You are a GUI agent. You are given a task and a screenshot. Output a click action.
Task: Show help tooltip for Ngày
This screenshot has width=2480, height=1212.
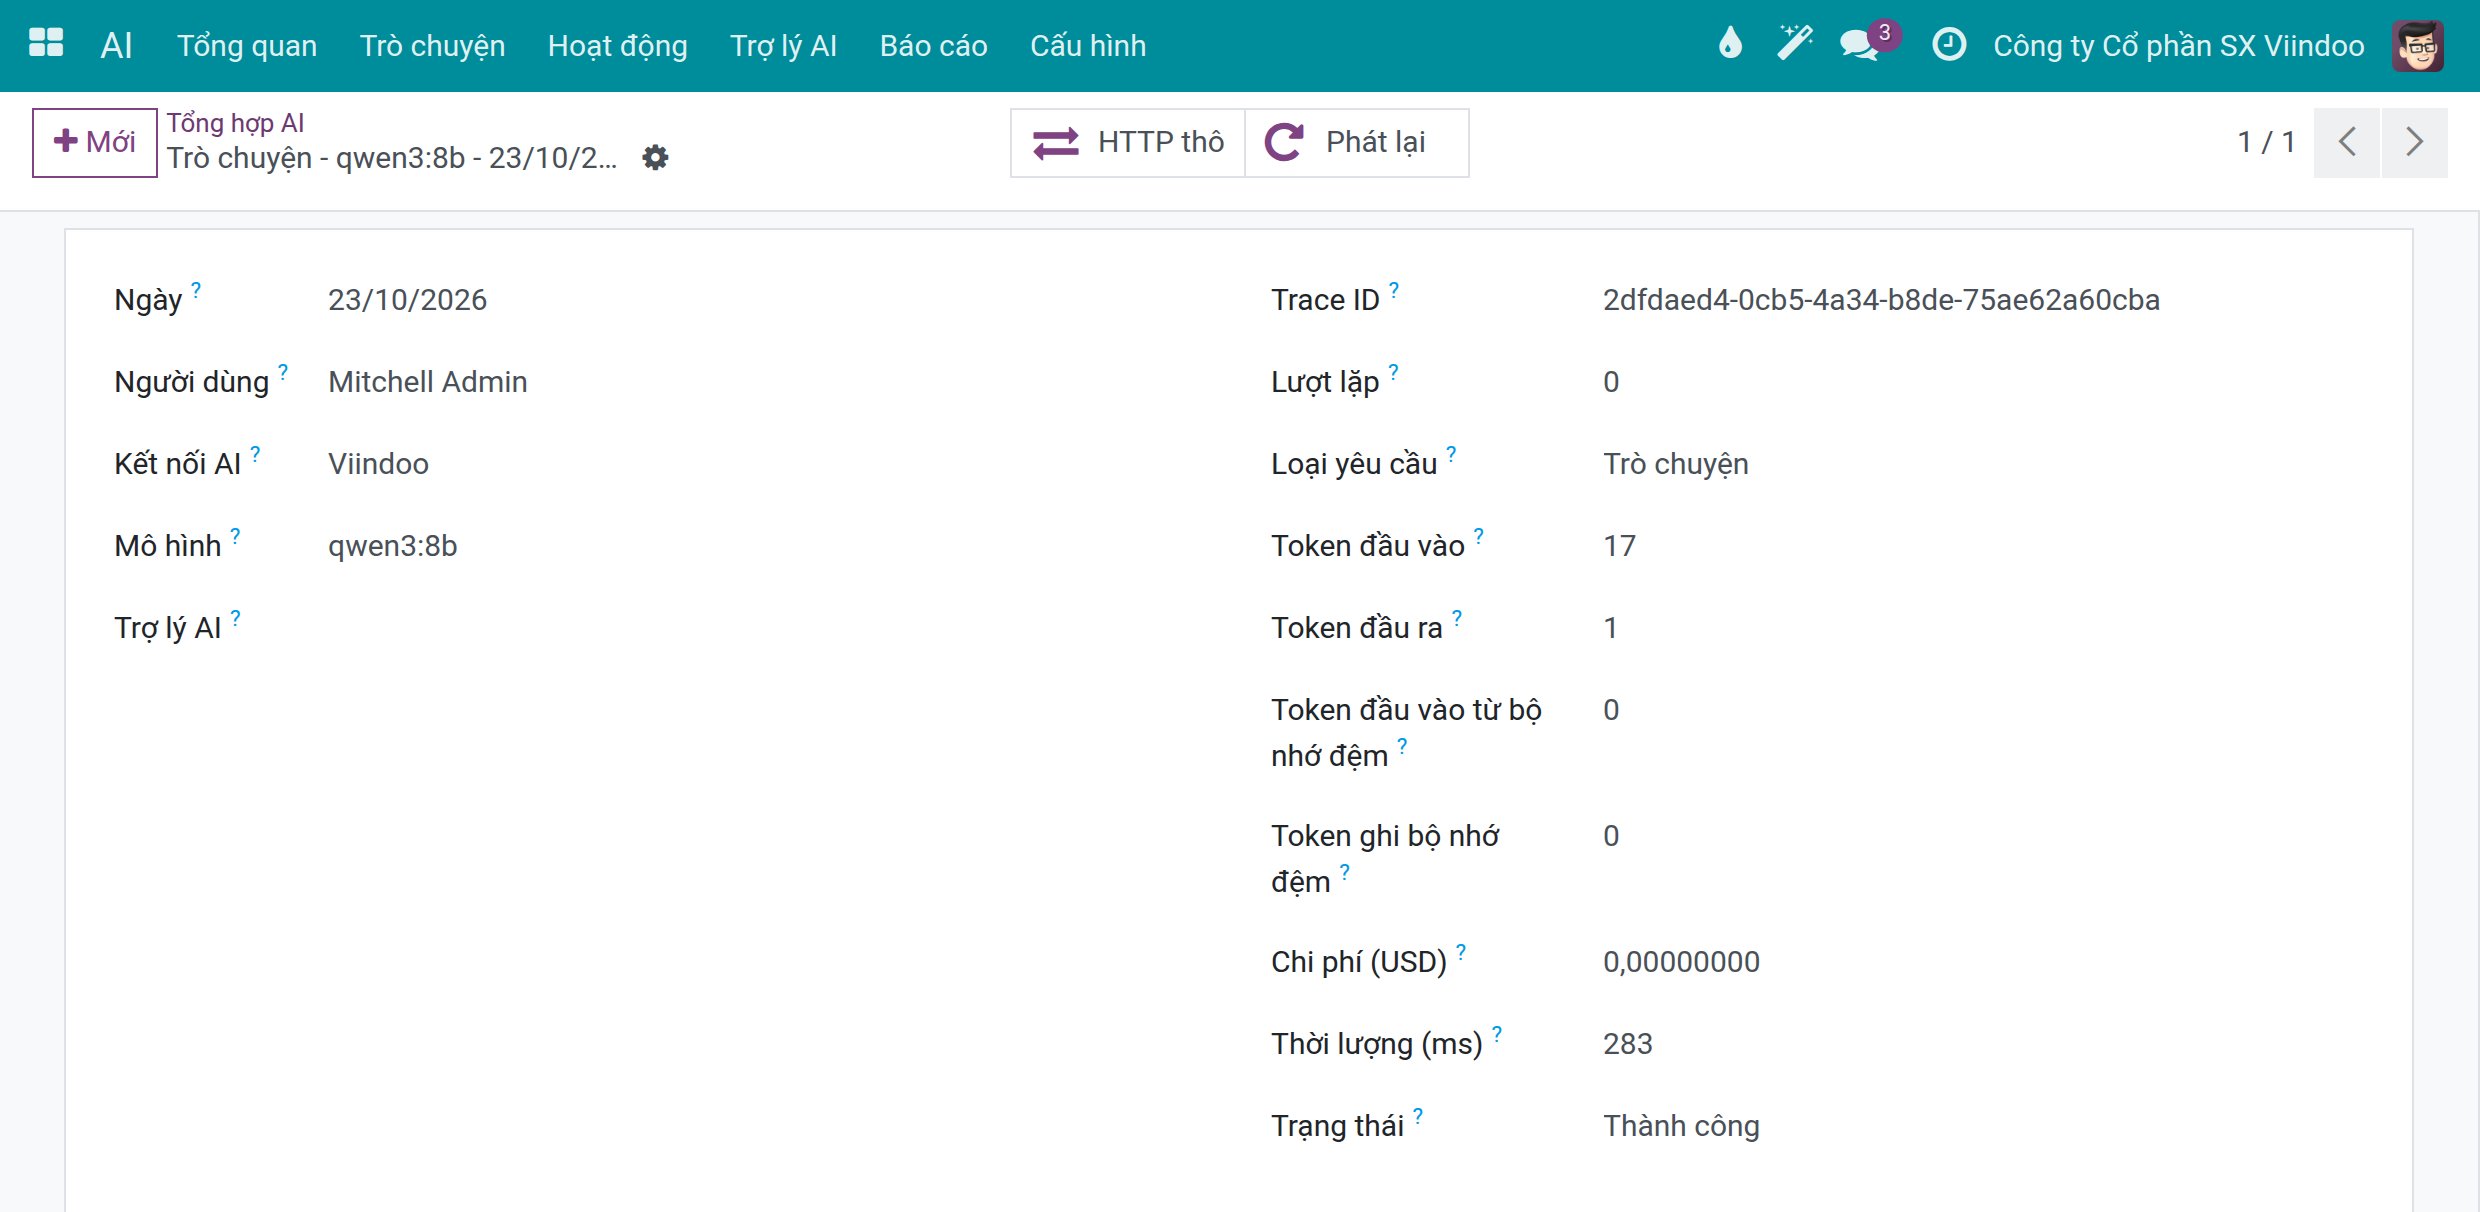pyautogui.click(x=196, y=289)
